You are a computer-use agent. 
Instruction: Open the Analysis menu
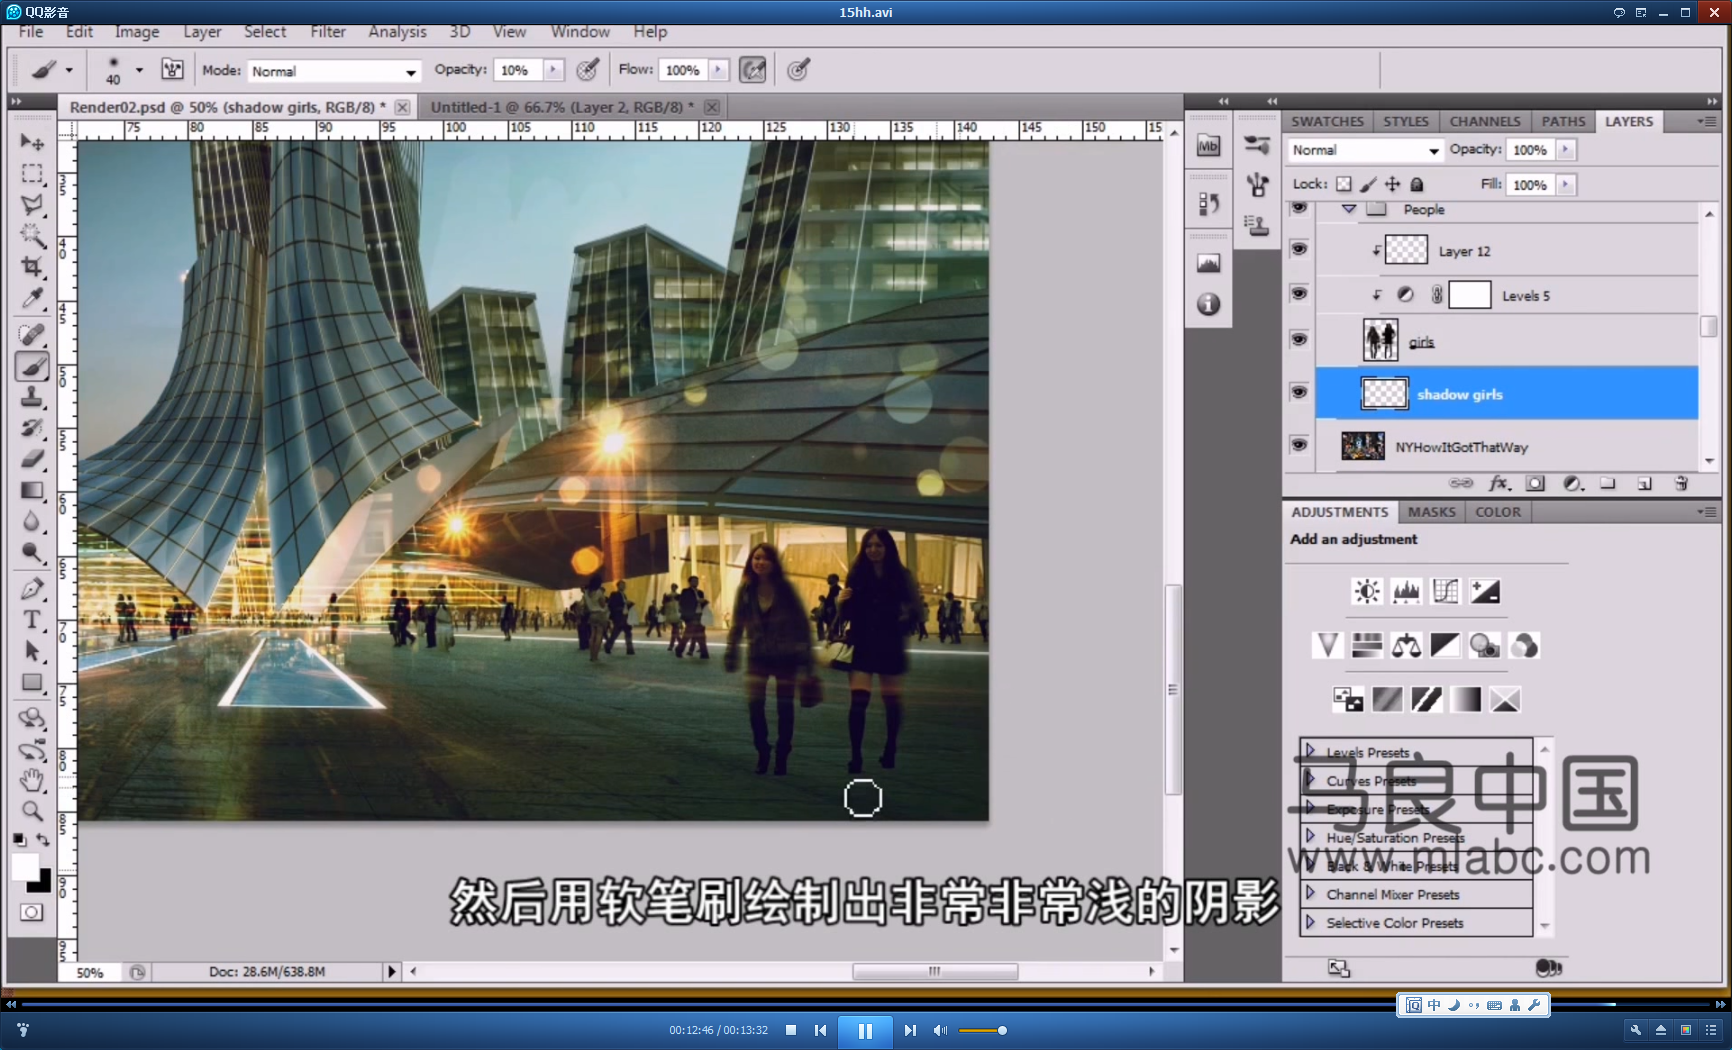397,32
